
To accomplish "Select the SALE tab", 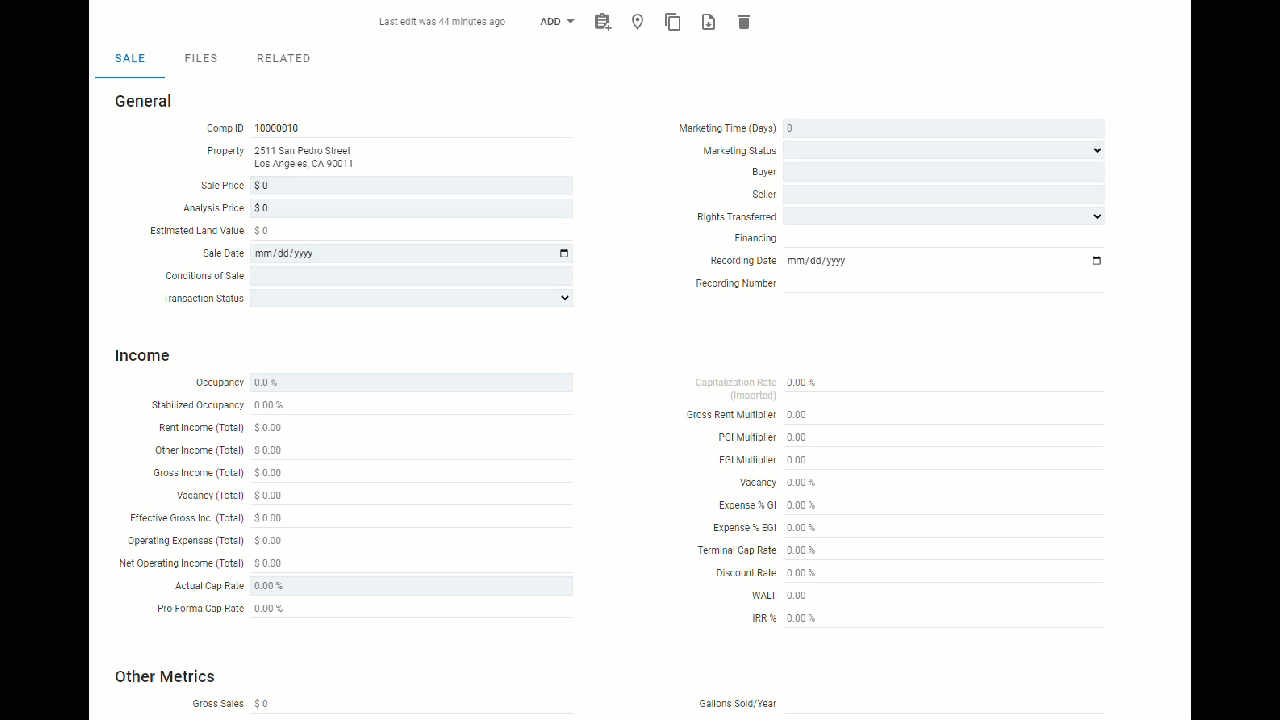I will [x=129, y=58].
